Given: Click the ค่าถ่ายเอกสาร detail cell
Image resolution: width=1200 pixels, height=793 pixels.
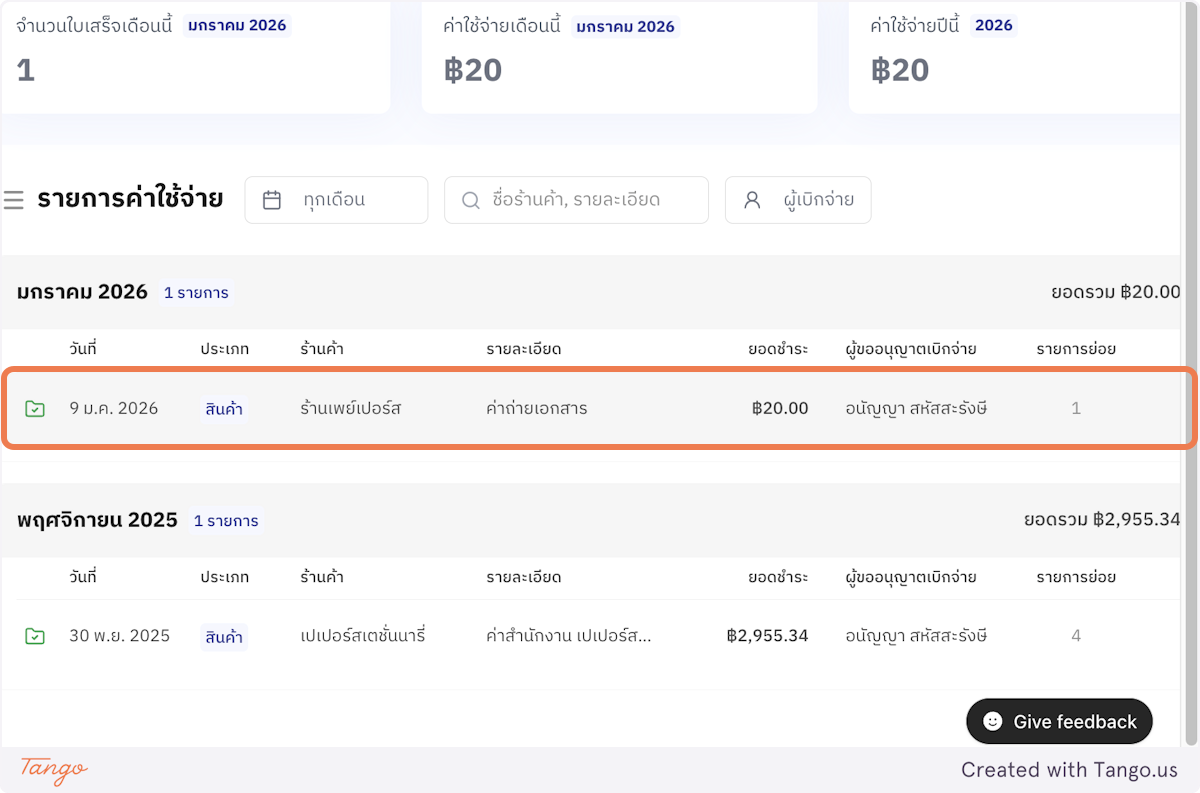Looking at the screenshot, I should (x=536, y=409).
